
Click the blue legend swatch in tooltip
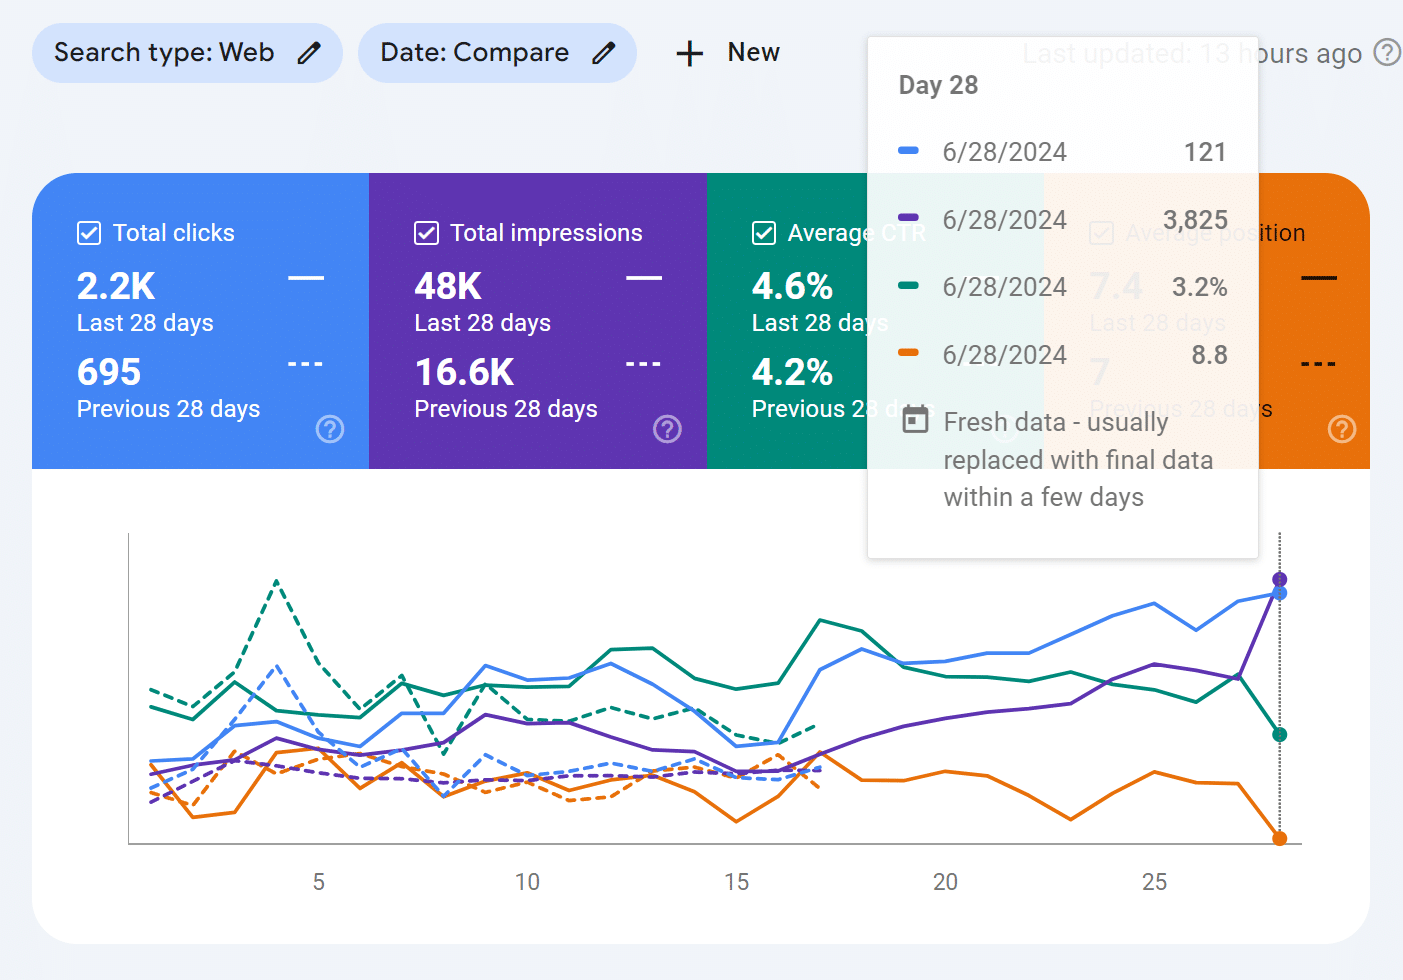point(908,151)
